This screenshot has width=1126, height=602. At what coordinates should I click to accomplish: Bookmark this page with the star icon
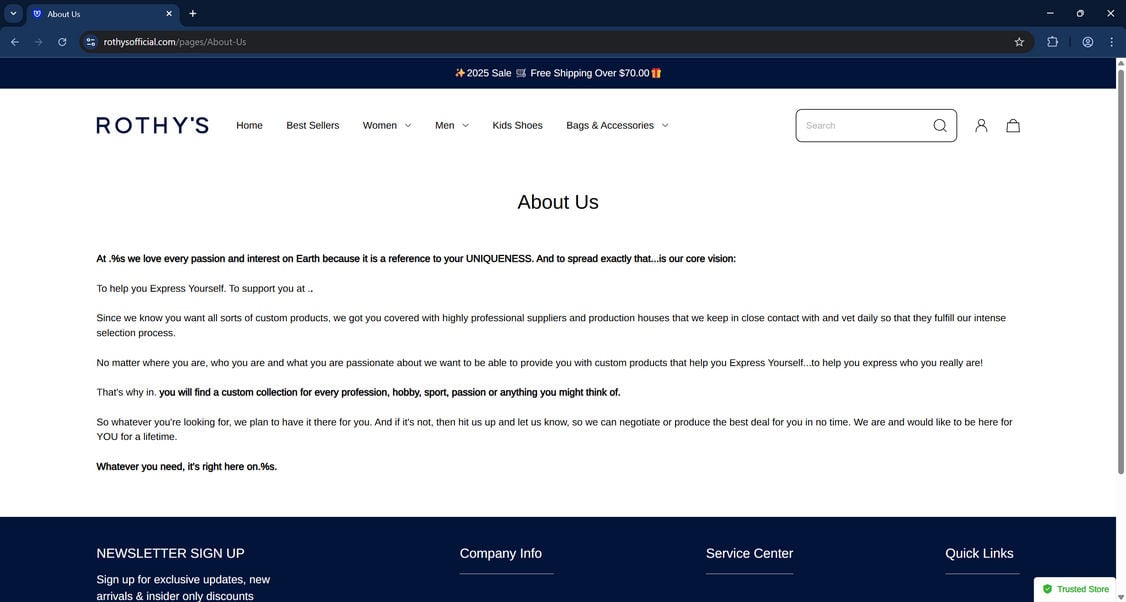tap(1016, 40)
